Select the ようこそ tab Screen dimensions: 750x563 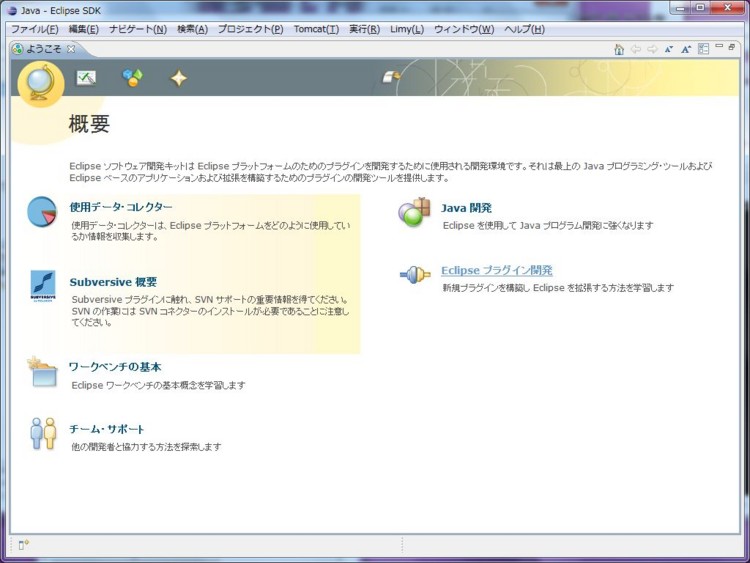click(43, 49)
